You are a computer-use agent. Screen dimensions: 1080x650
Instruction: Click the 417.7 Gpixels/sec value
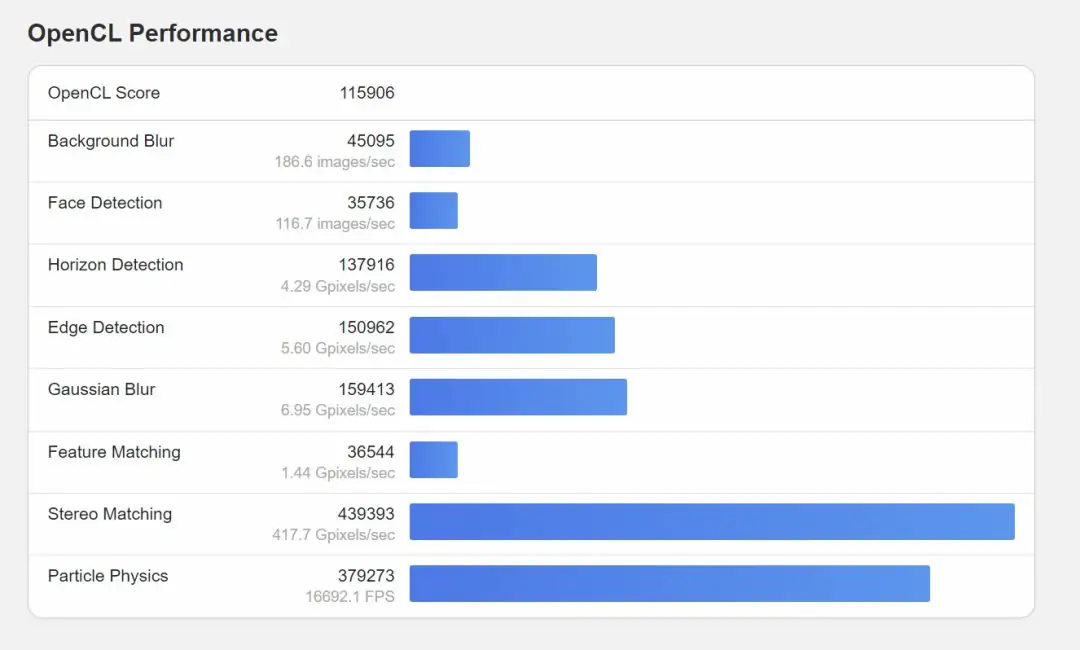(x=333, y=535)
